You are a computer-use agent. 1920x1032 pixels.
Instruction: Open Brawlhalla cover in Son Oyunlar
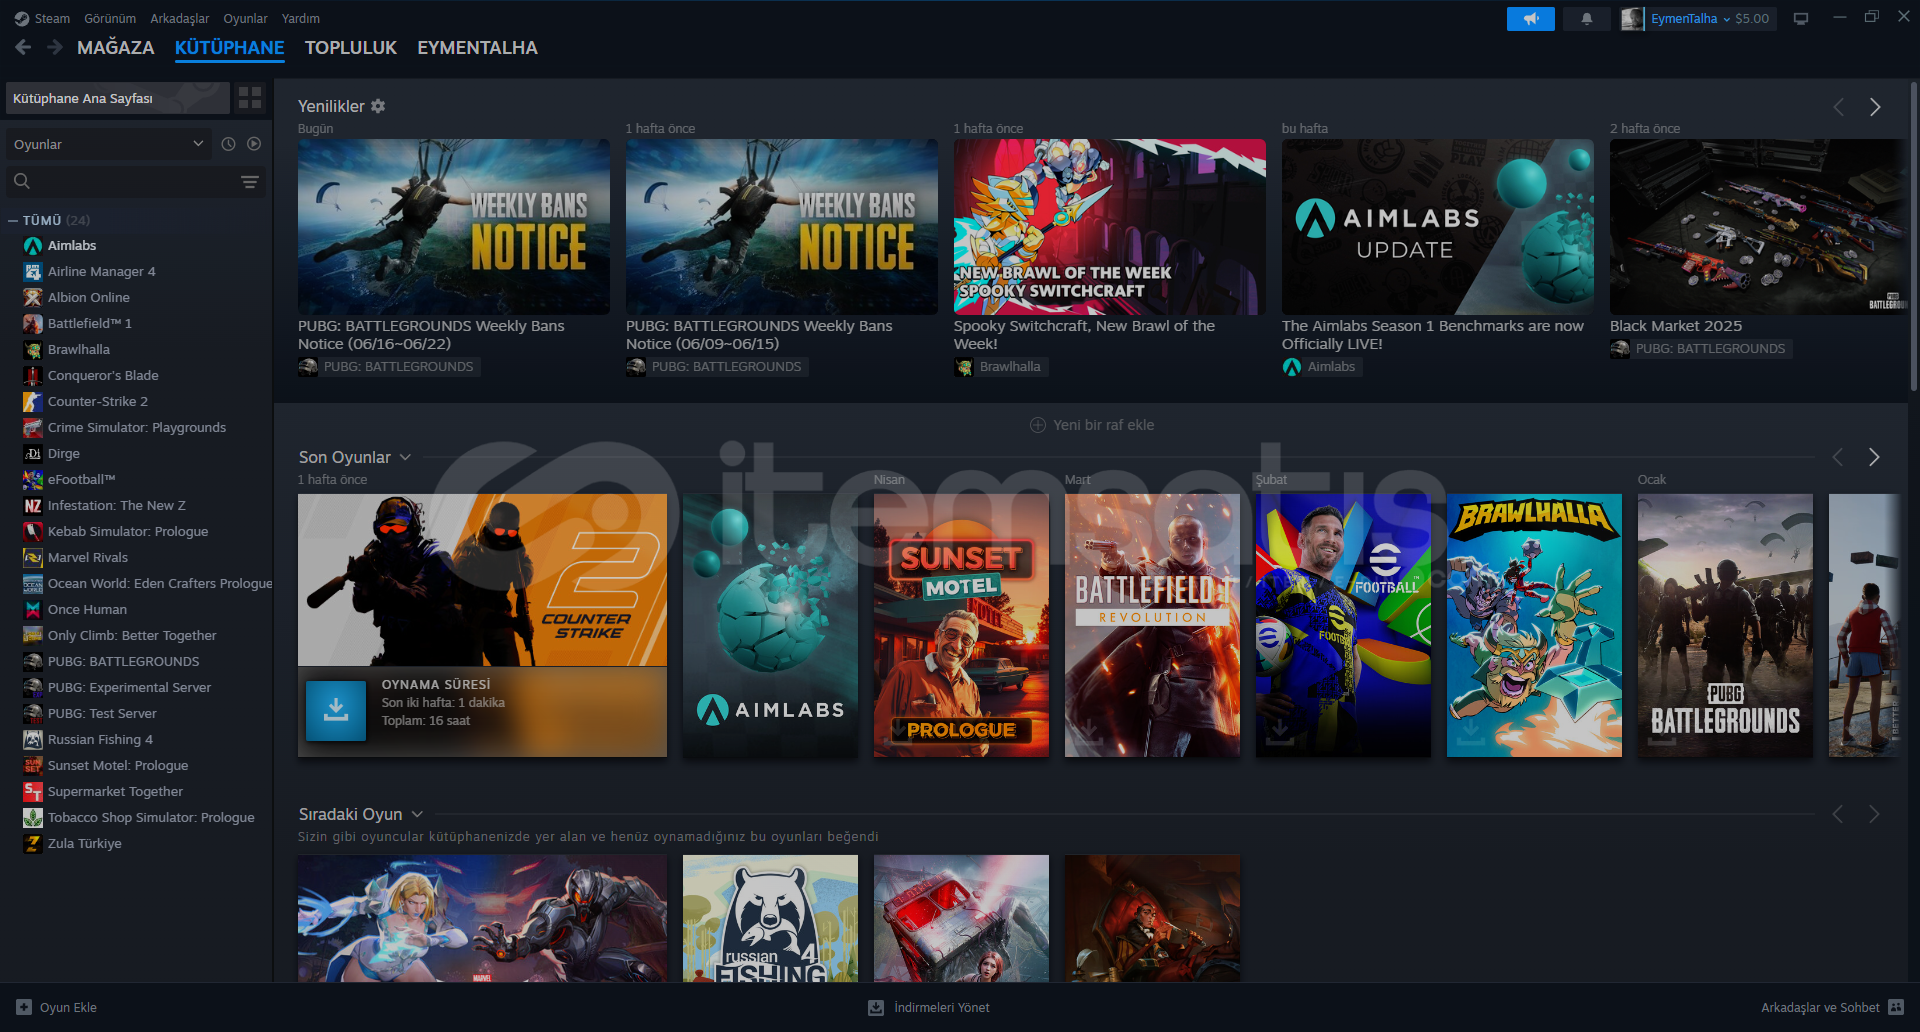(1534, 625)
